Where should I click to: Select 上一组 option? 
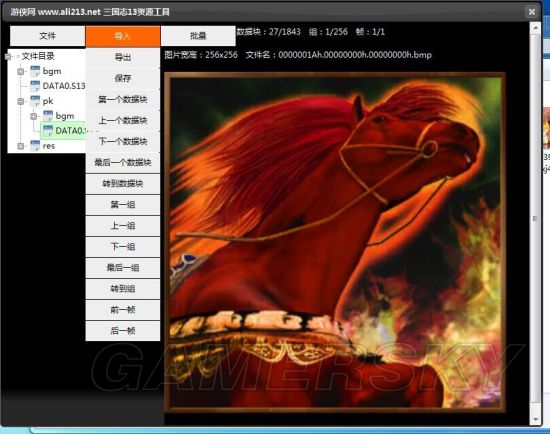[x=123, y=226]
